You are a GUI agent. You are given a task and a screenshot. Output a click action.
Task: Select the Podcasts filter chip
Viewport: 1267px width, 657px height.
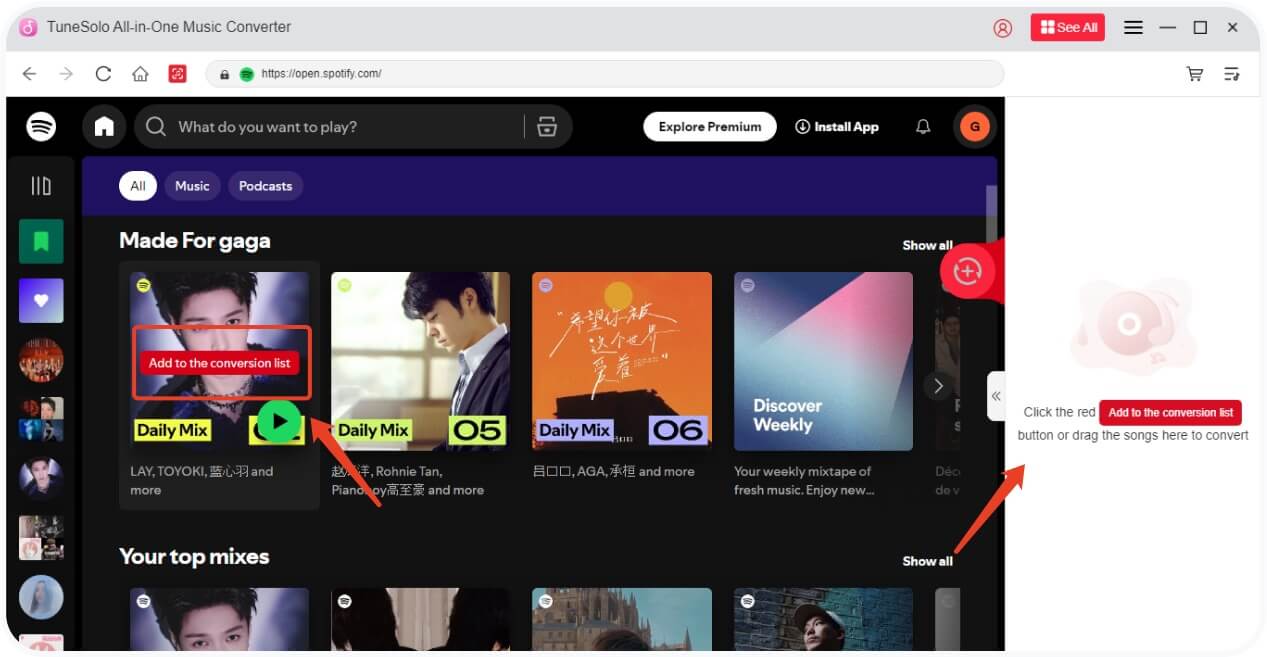(x=265, y=186)
